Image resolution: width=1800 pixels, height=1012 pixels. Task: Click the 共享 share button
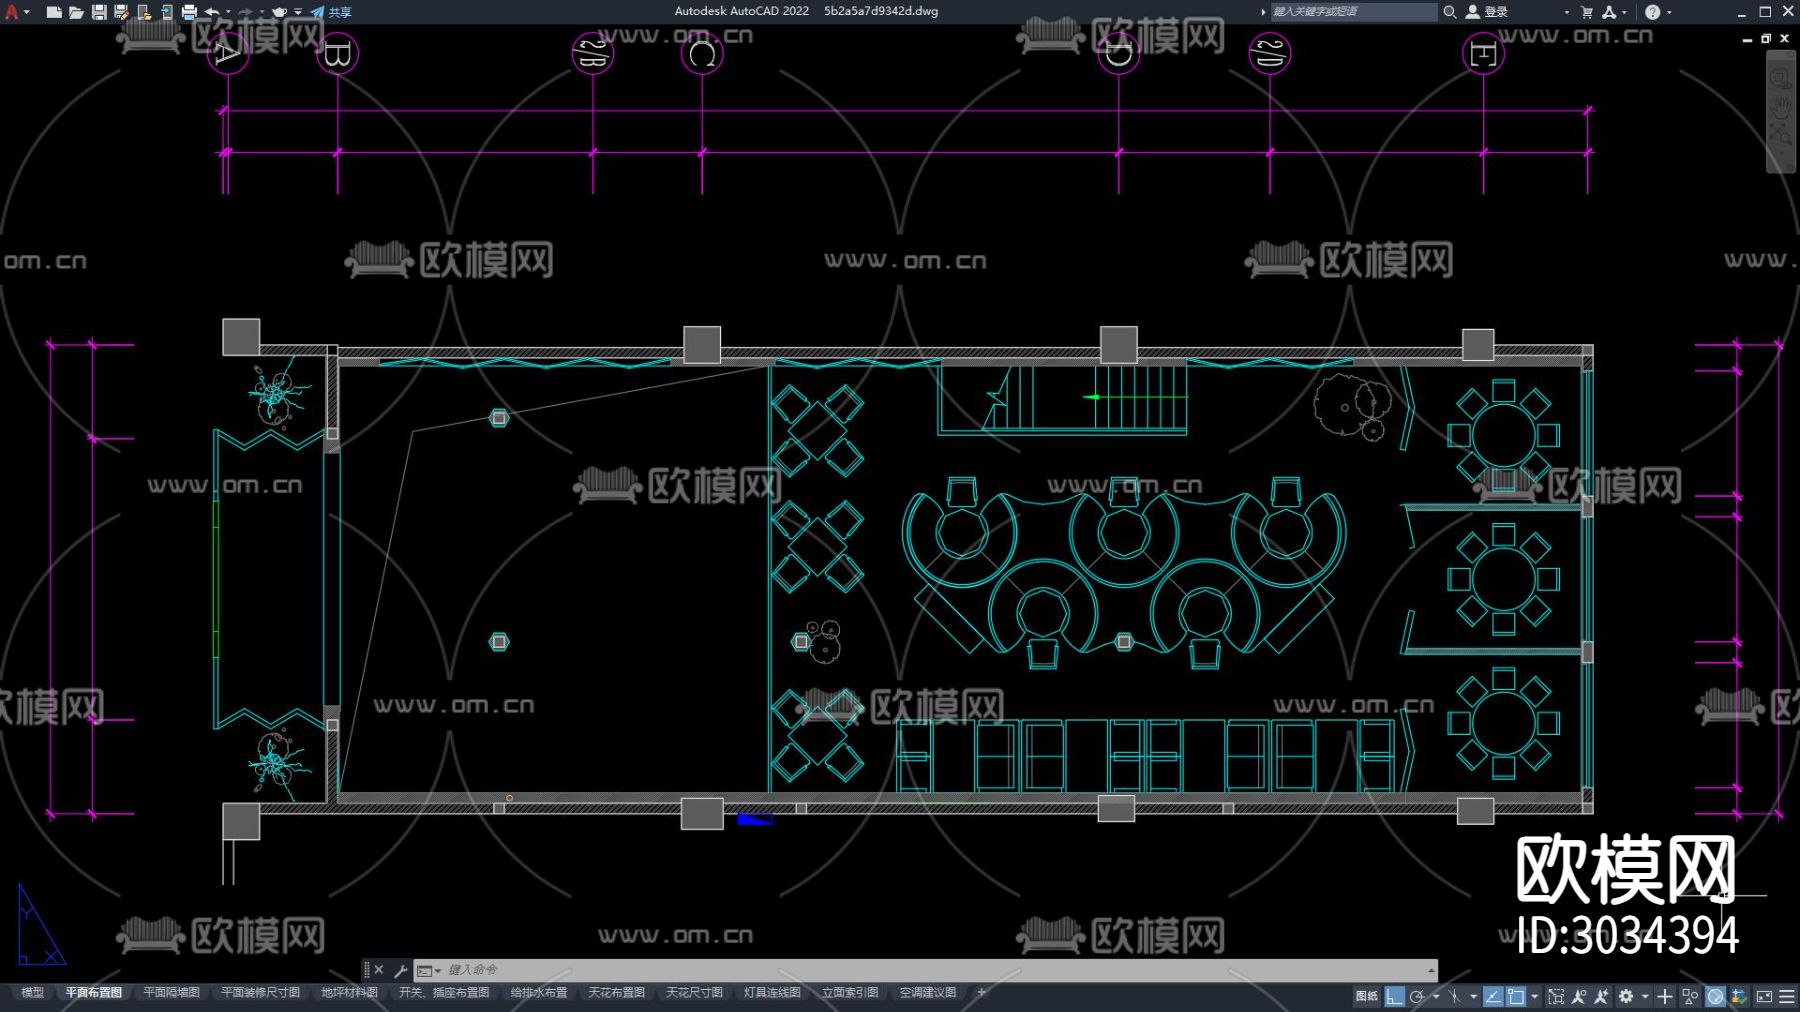coord(331,12)
